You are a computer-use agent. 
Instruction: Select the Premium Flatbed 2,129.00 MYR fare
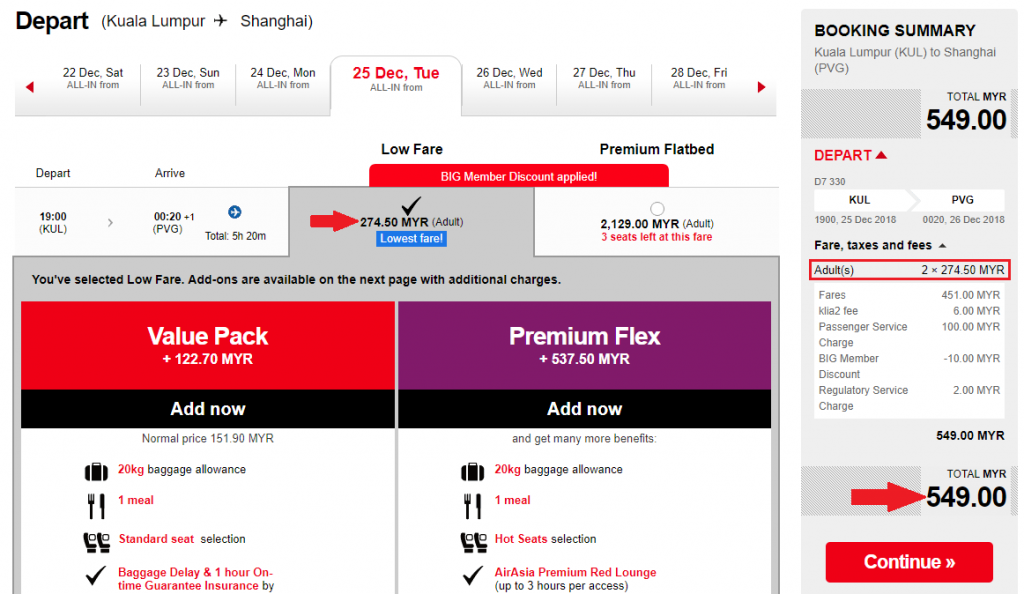point(657,209)
